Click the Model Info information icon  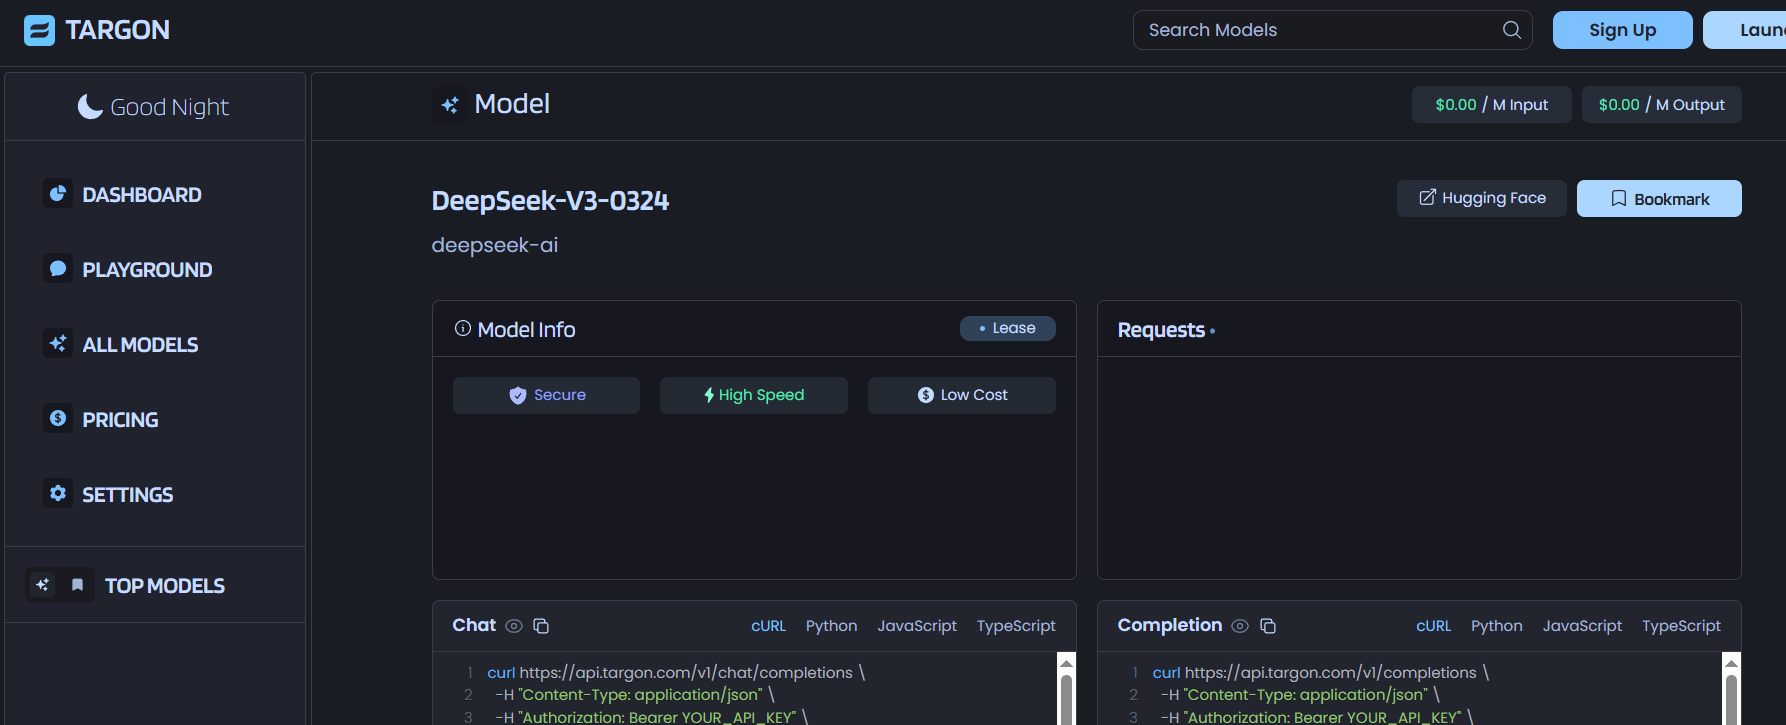coord(463,328)
